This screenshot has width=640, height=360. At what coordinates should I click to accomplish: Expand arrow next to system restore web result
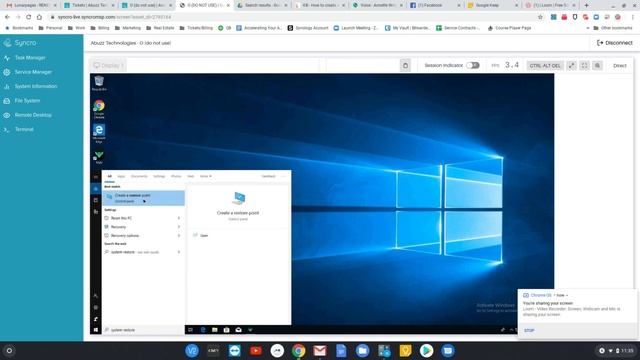179,252
